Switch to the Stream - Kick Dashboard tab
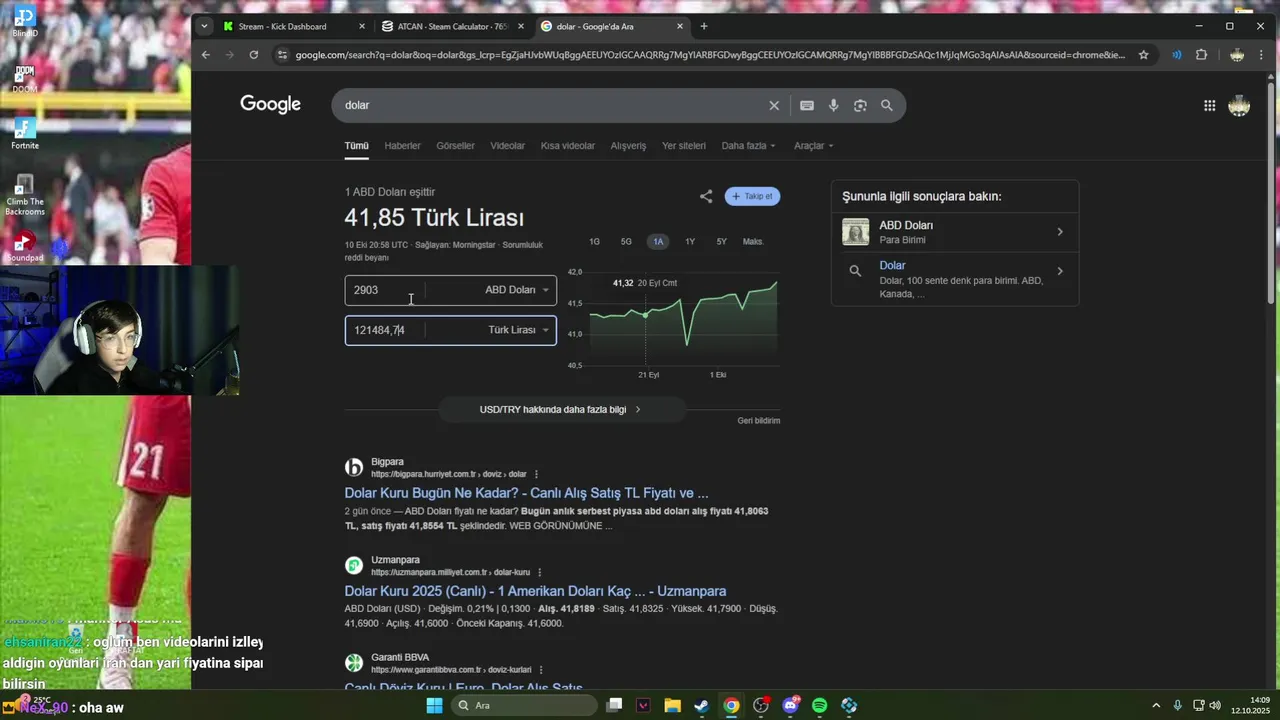Viewport: 1280px width, 720px height. click(x=283, y=26)
